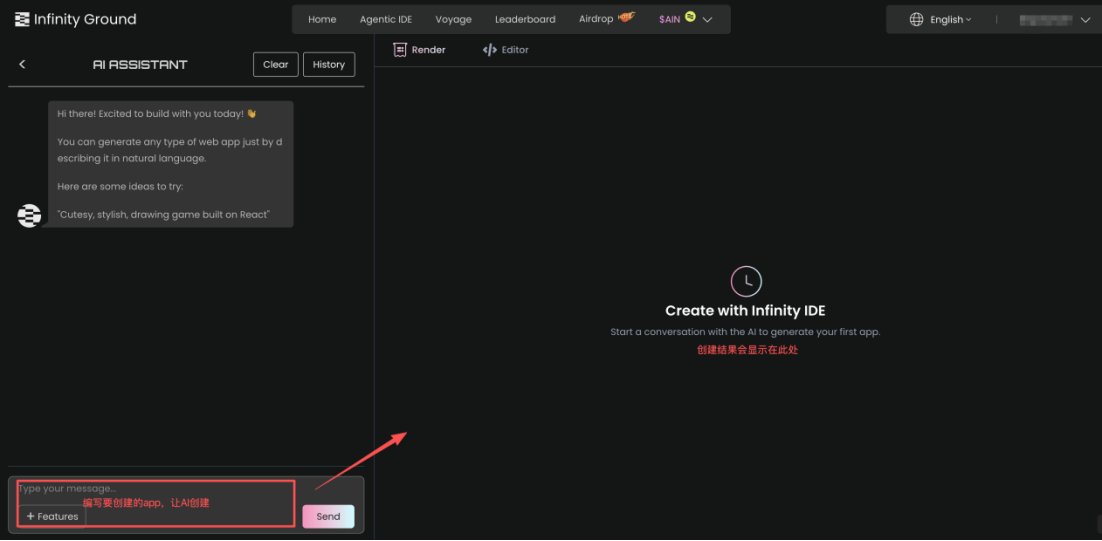Click the AI ASSISTANT panel title
This screenshot has width=1102, height=541.
coord(140,65)
